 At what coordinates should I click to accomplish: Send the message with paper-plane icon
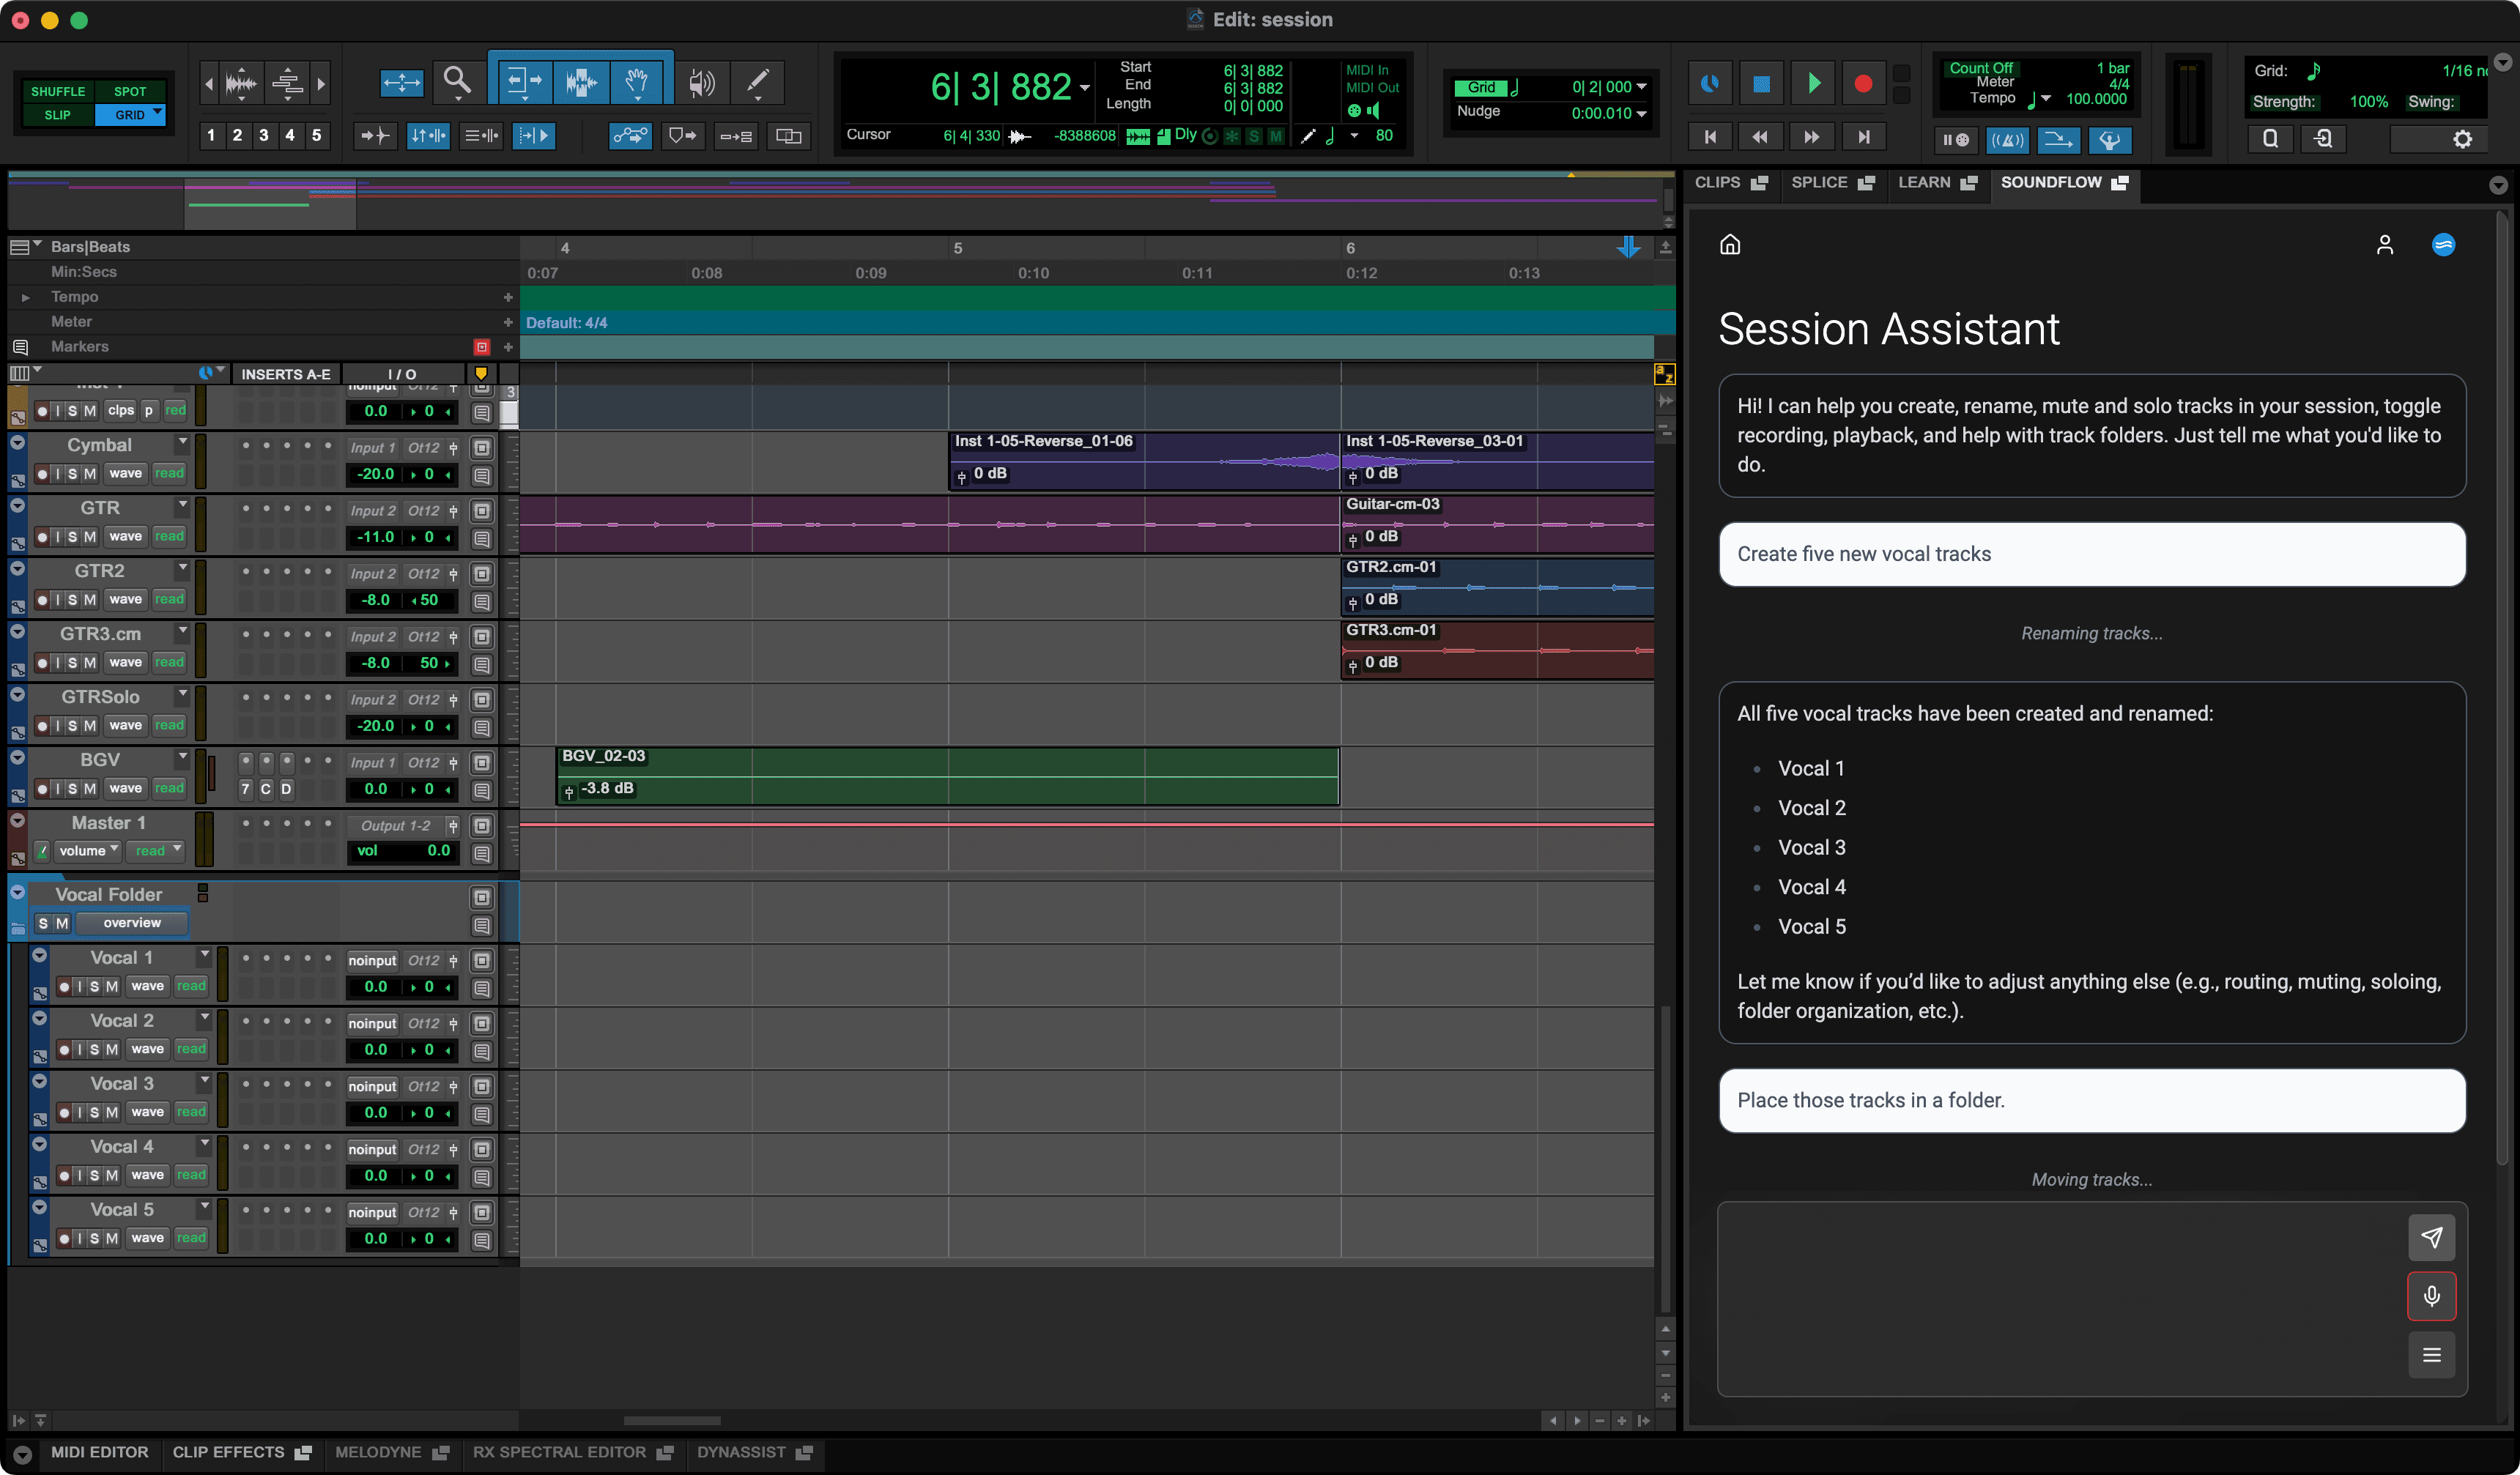click(2431, 1237)
